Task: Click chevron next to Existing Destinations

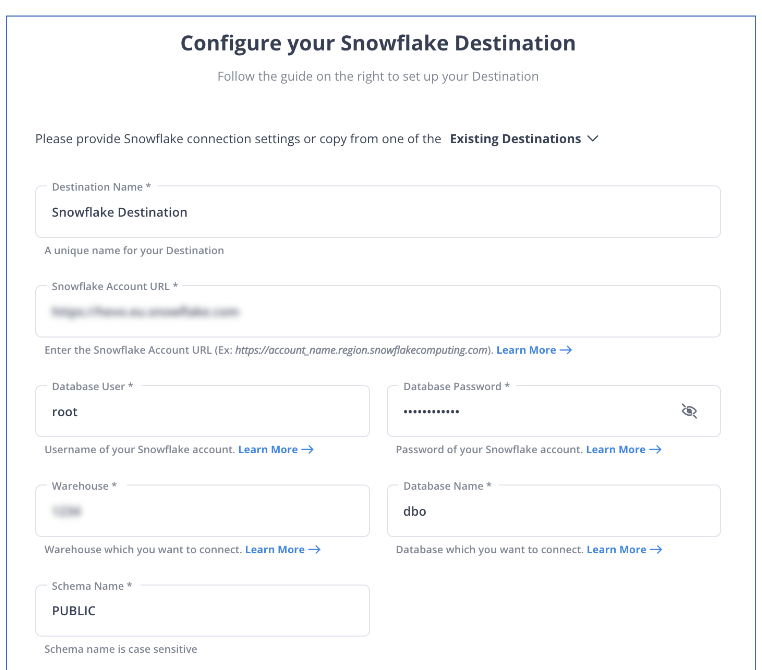Action: click(592, 138)
